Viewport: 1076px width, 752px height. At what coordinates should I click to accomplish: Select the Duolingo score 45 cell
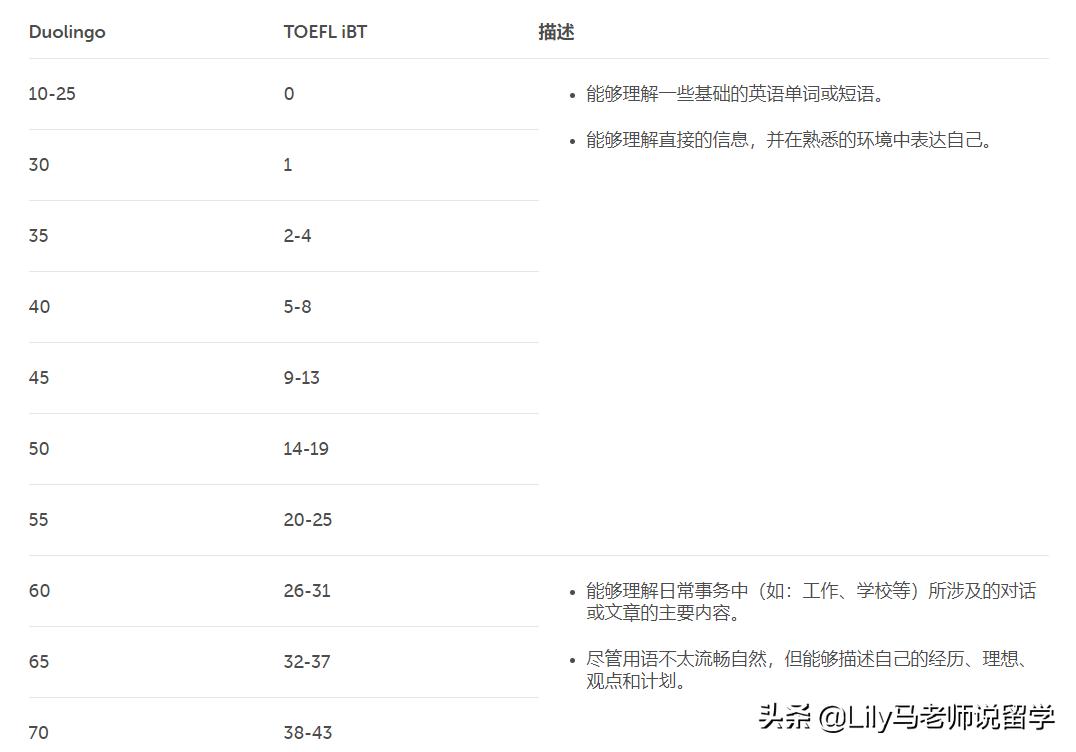point(39,378)
